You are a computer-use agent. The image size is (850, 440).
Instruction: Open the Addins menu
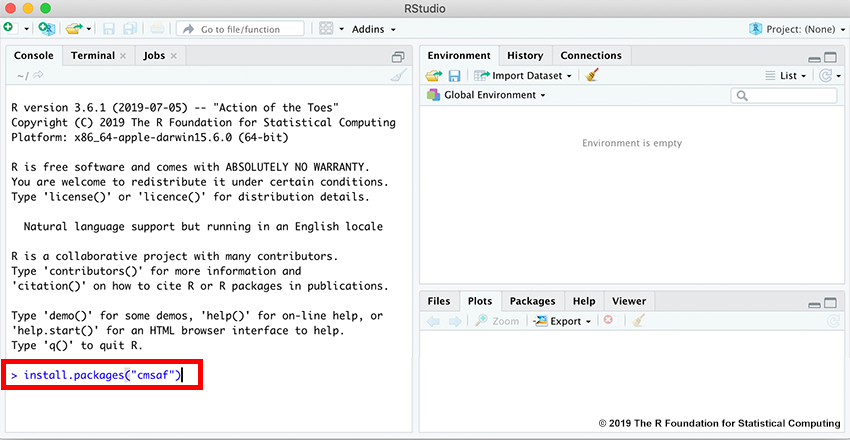(x=374, y=29)
